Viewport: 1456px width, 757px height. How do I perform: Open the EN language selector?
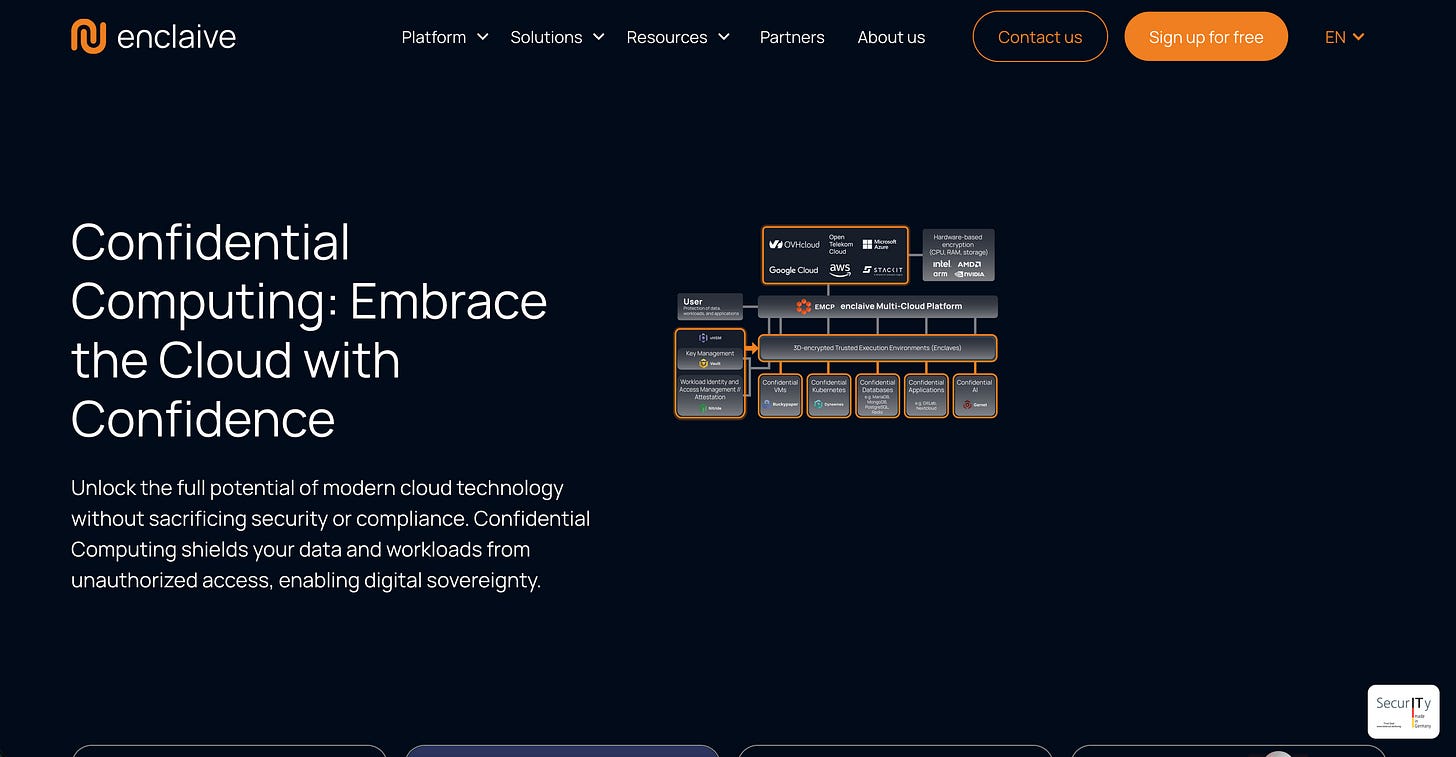[1344, 37]
